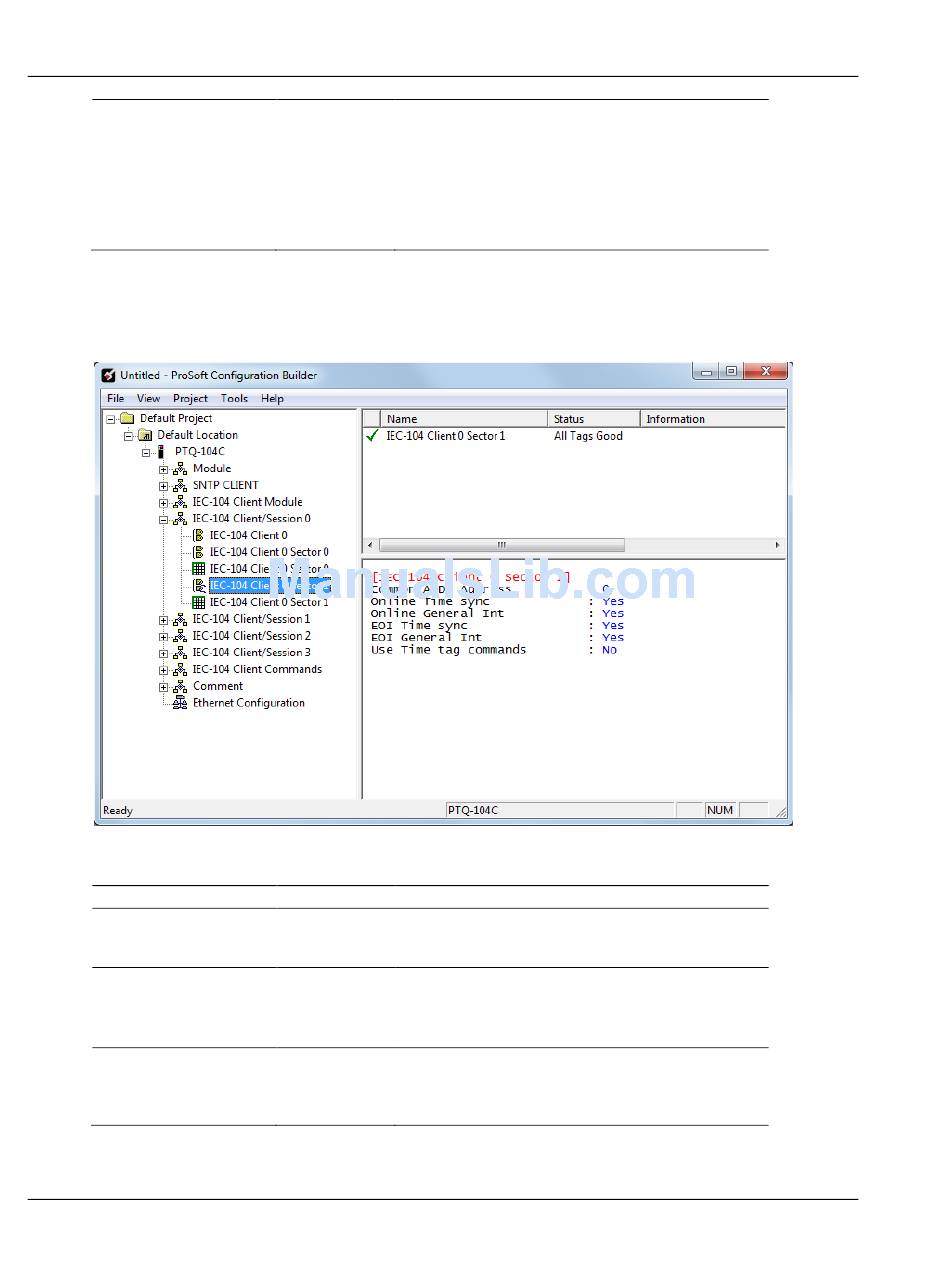Click the horizontal scrollbar thumb in list pane
The image size is (950, 1267).
coord(502,545)
